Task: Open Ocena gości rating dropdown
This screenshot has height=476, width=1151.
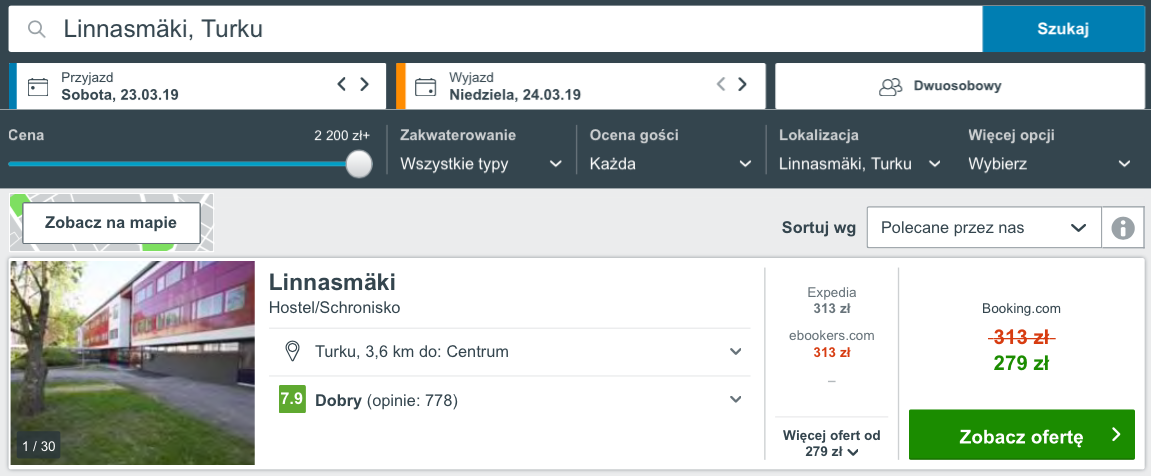Action: (x=670, y=164)
